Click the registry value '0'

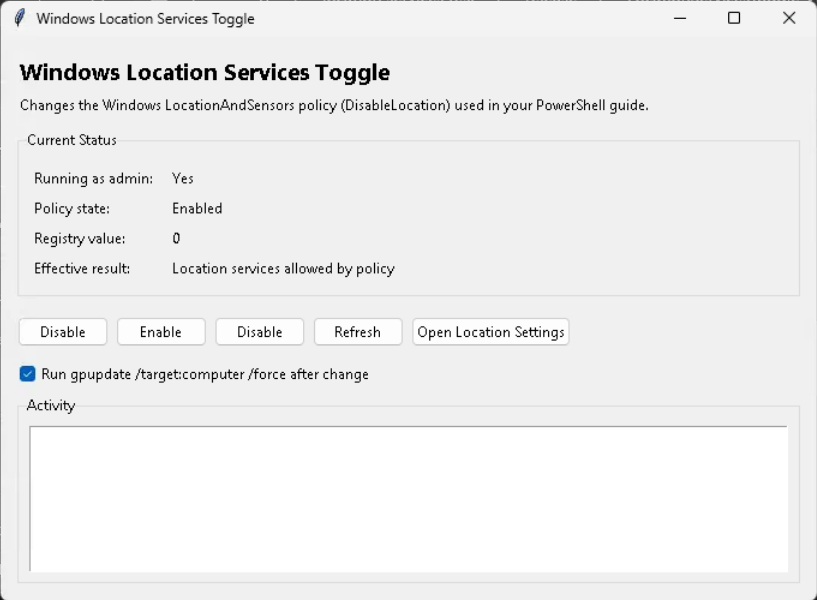pos(176,239)
